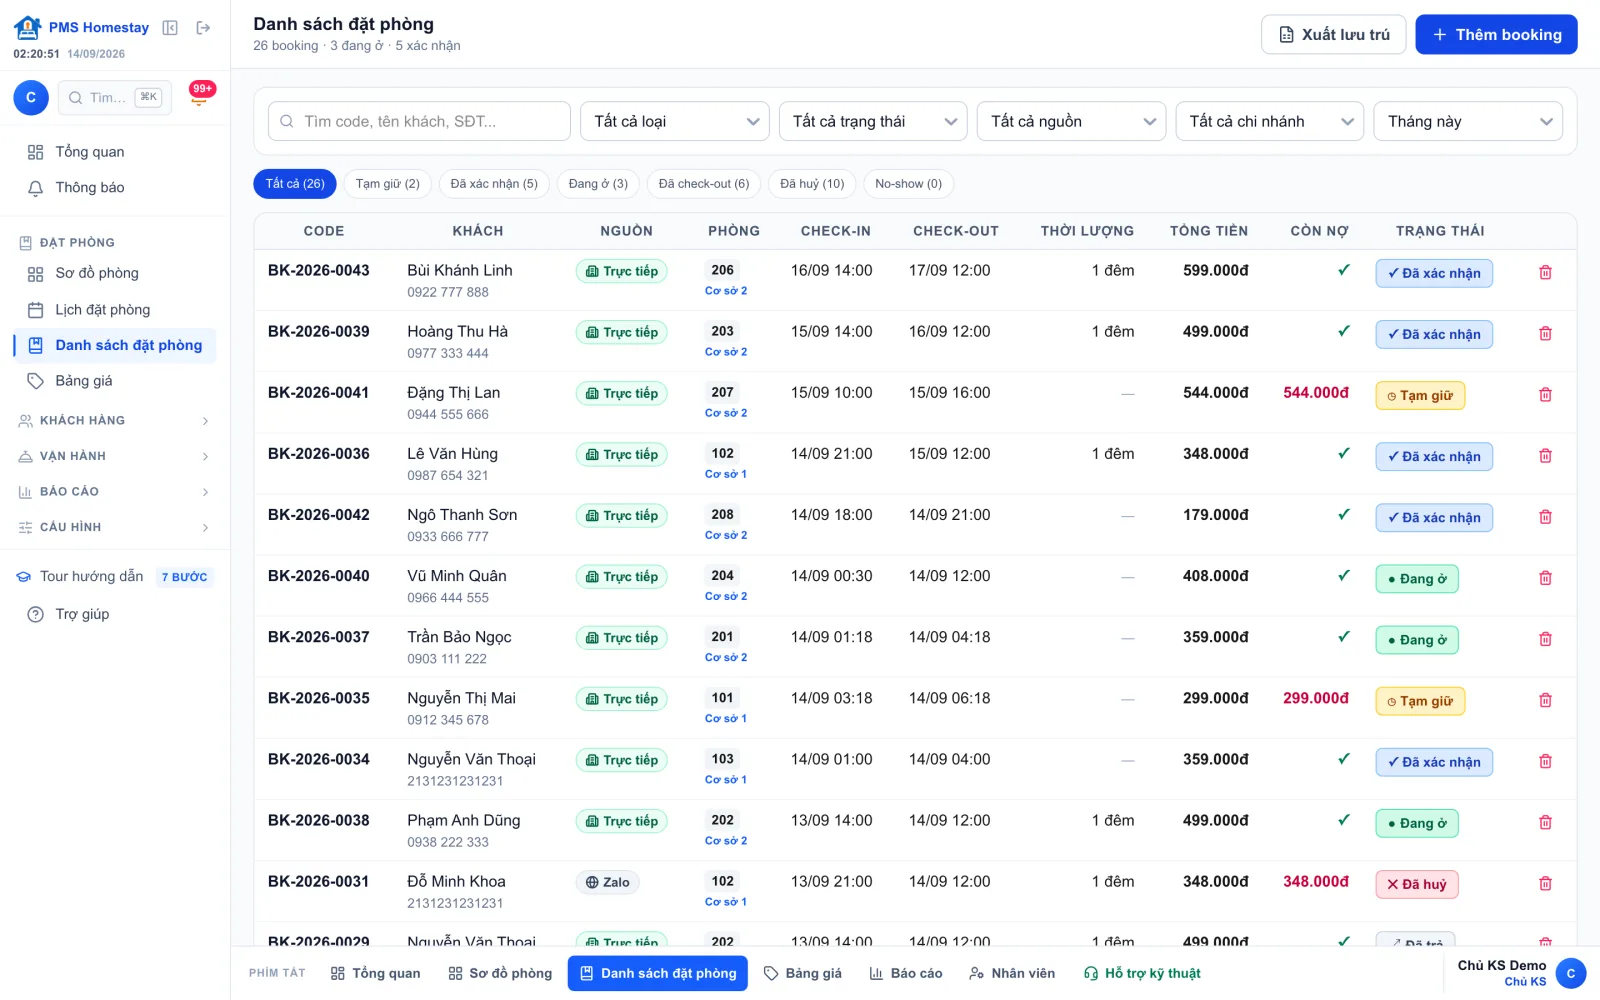Screen dimensions: 1600x1000
Task: Delete booking BK-2026-0035 with trash icon
Action: click(x=1545, y=700)
